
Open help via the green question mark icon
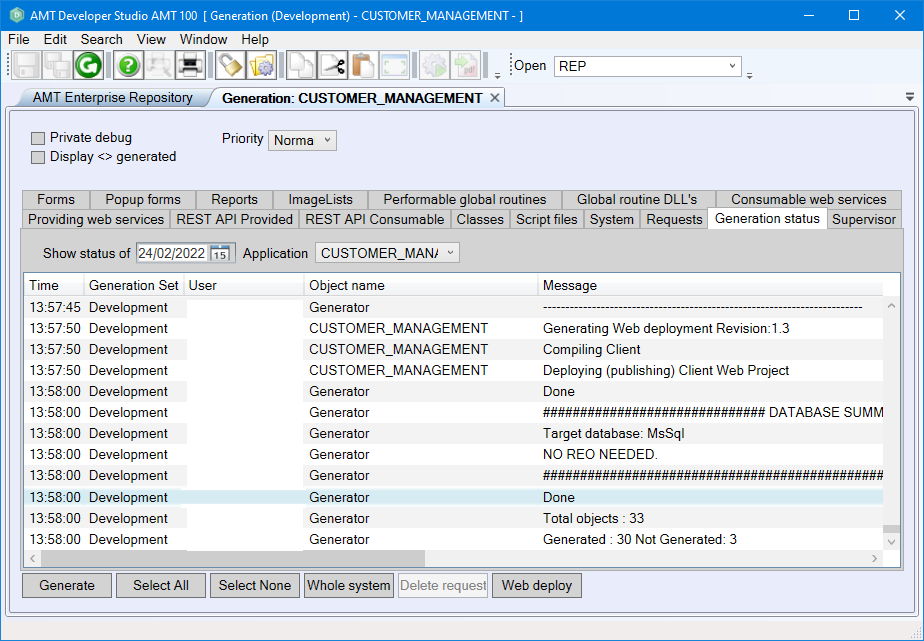(128, 65)
